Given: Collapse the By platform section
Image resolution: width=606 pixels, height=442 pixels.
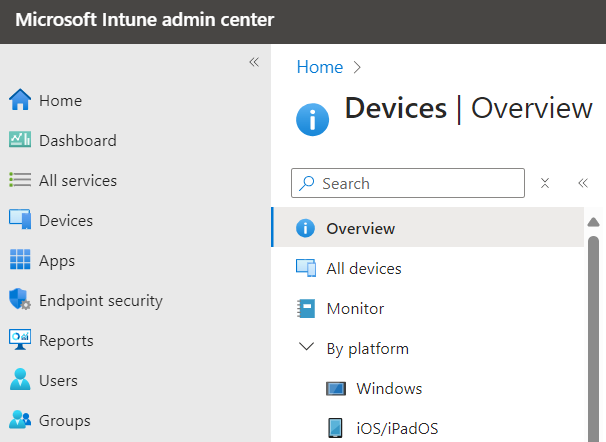Looking at the screenshot, I should click(306, 348).
